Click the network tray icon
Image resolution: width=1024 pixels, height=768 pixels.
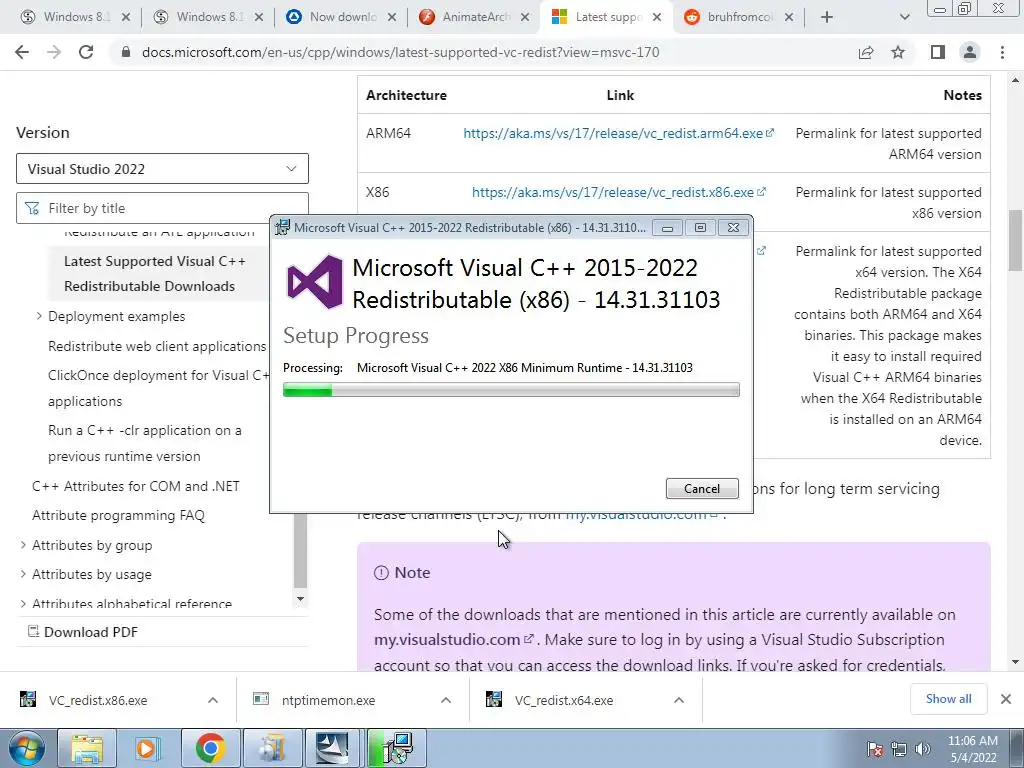pyautogui.click(x=899, y=749)
